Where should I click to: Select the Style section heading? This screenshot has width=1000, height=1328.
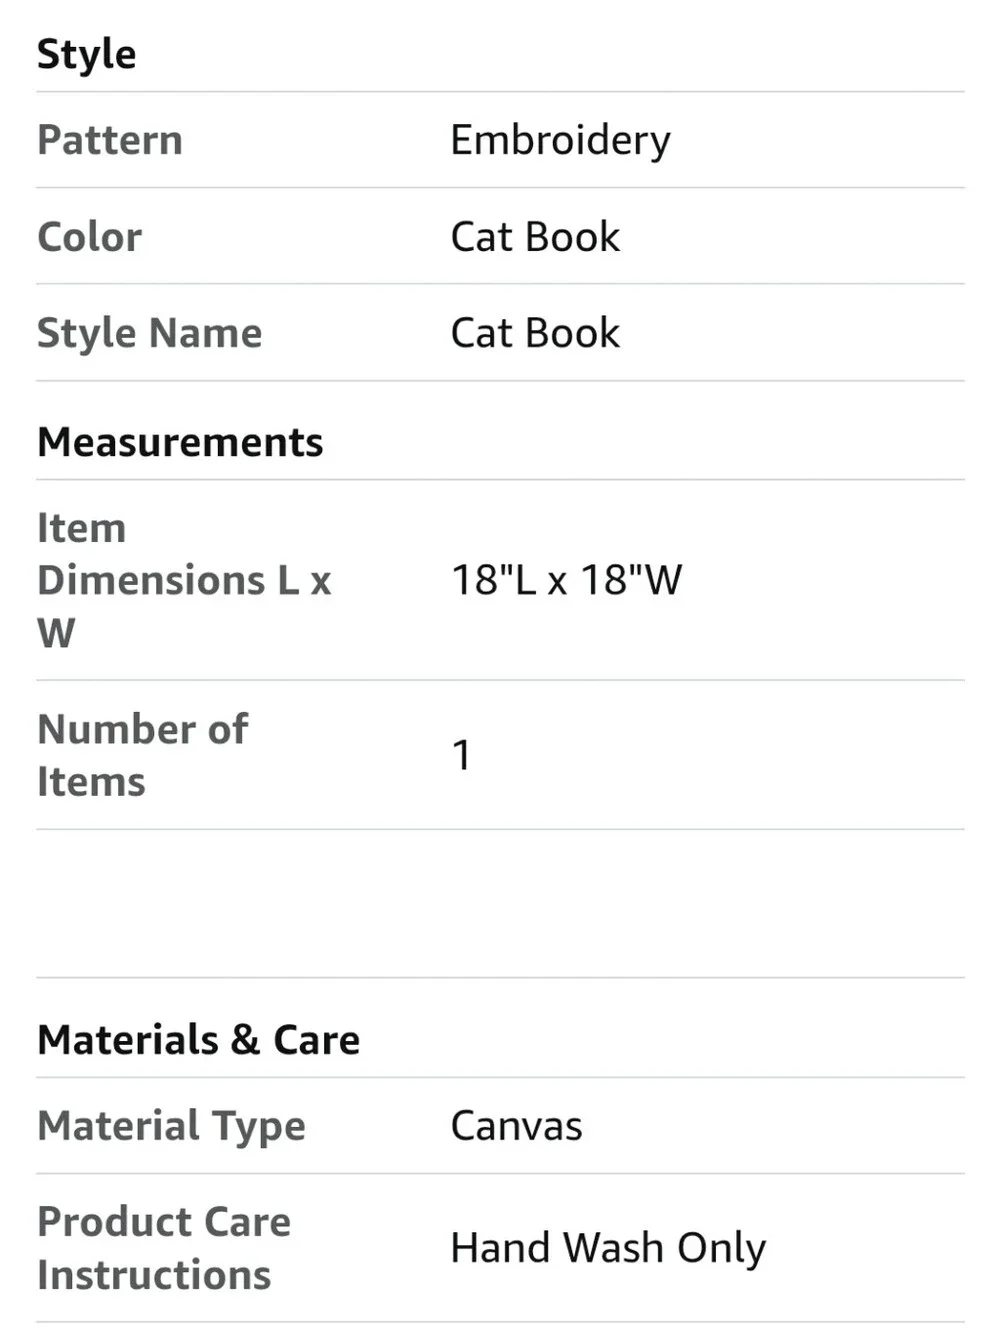pos(86,55)
